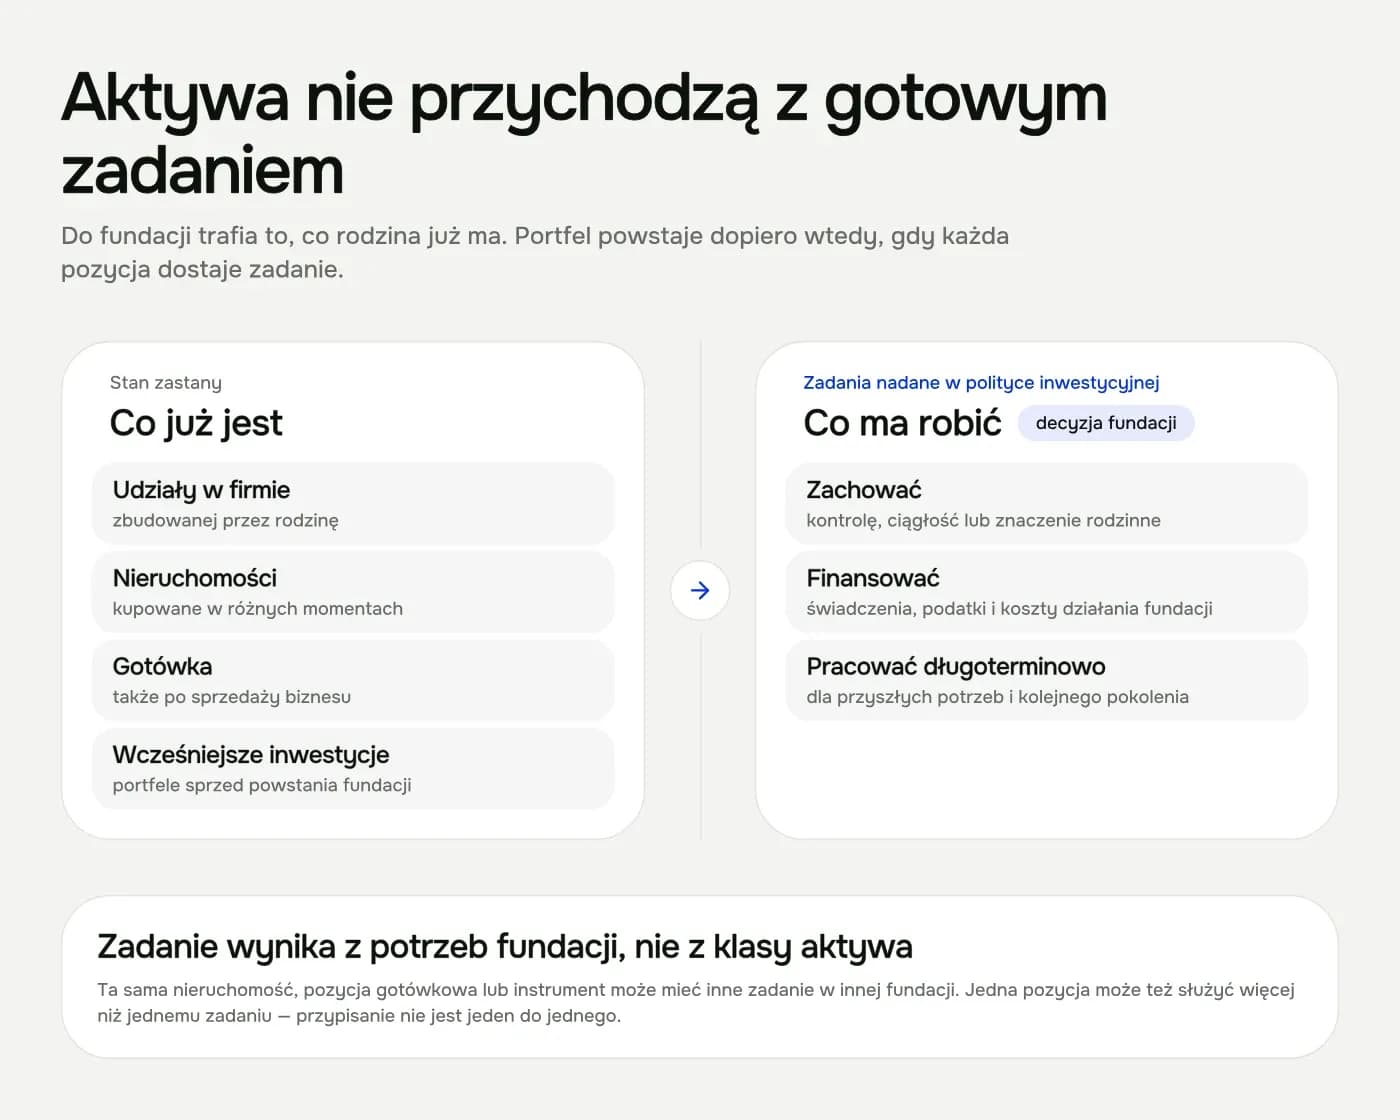
Task: Select the 'Finansować' task row
Action: (1047, 592)
